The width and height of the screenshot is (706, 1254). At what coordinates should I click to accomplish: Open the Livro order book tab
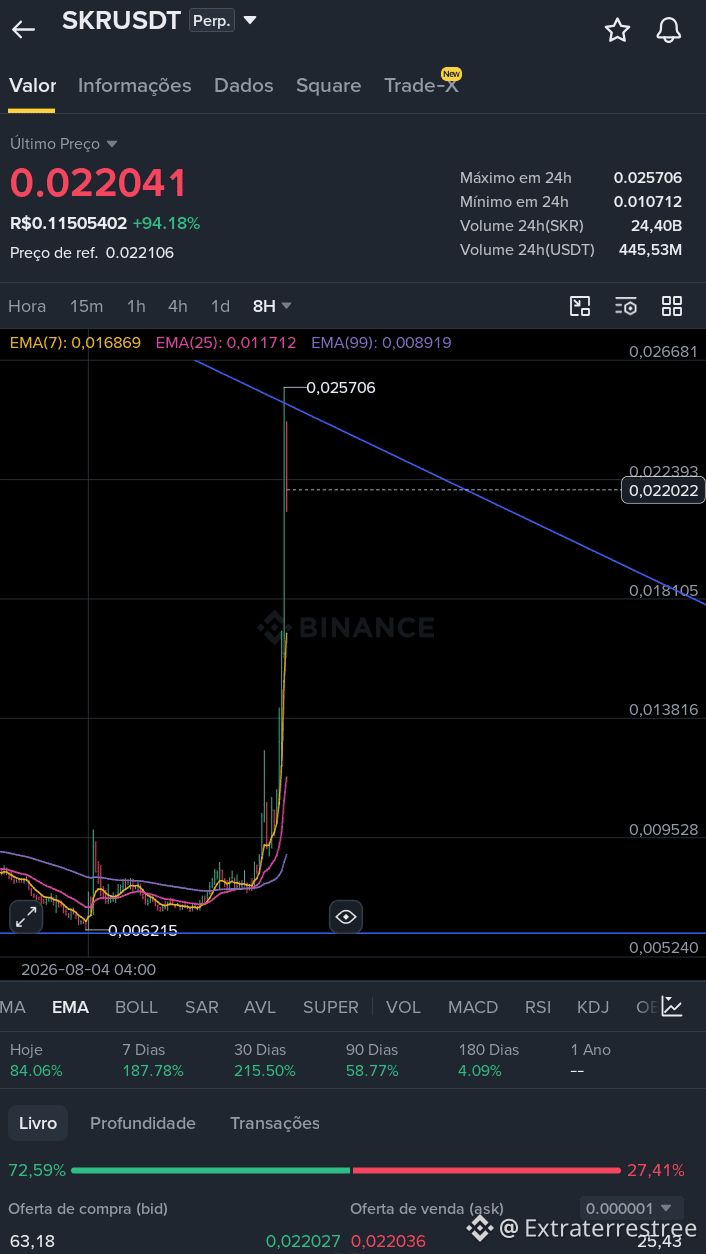coord(38,1123)
